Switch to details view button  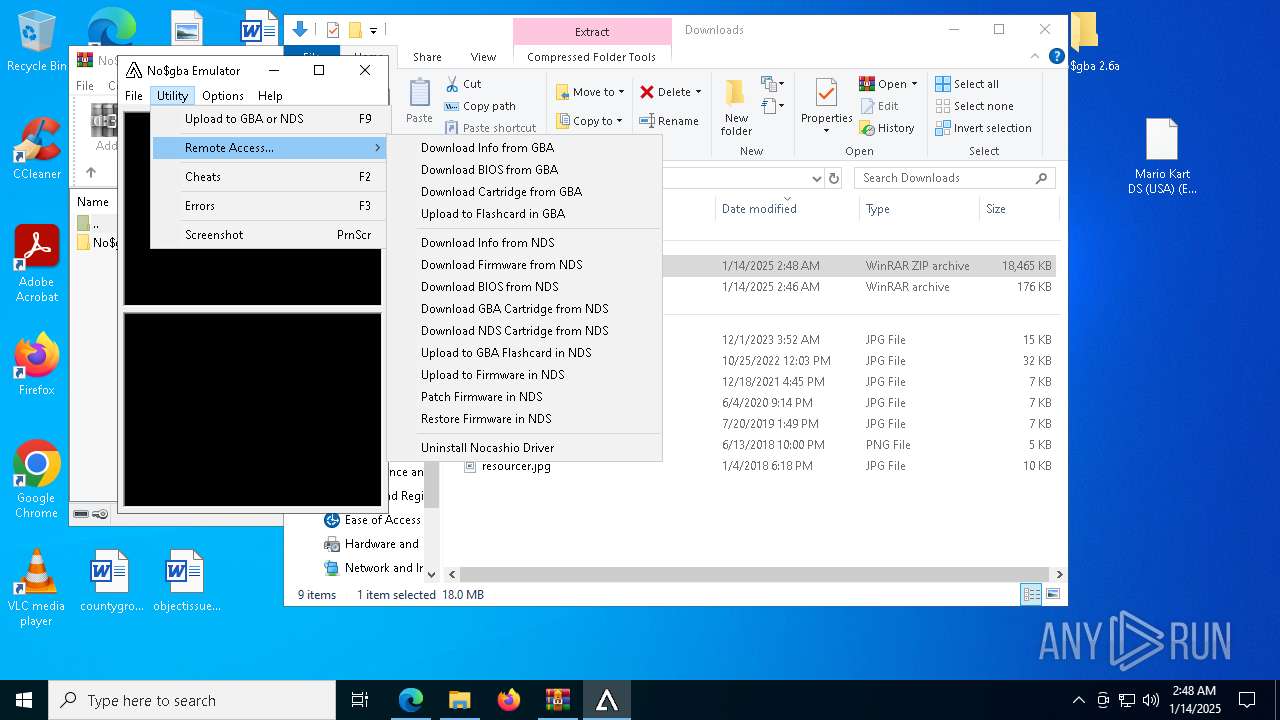tap(1031, 594)
